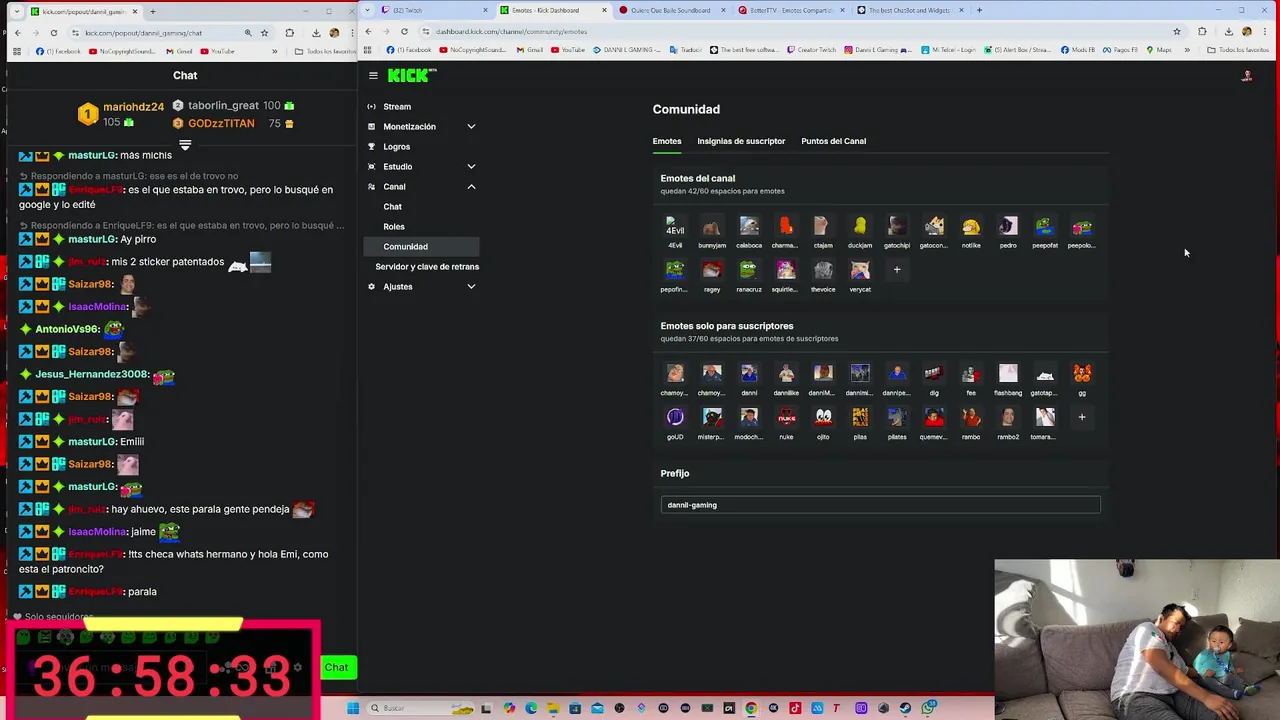
Task: Reload the Kick dashboard page
Action: [404, 31]
